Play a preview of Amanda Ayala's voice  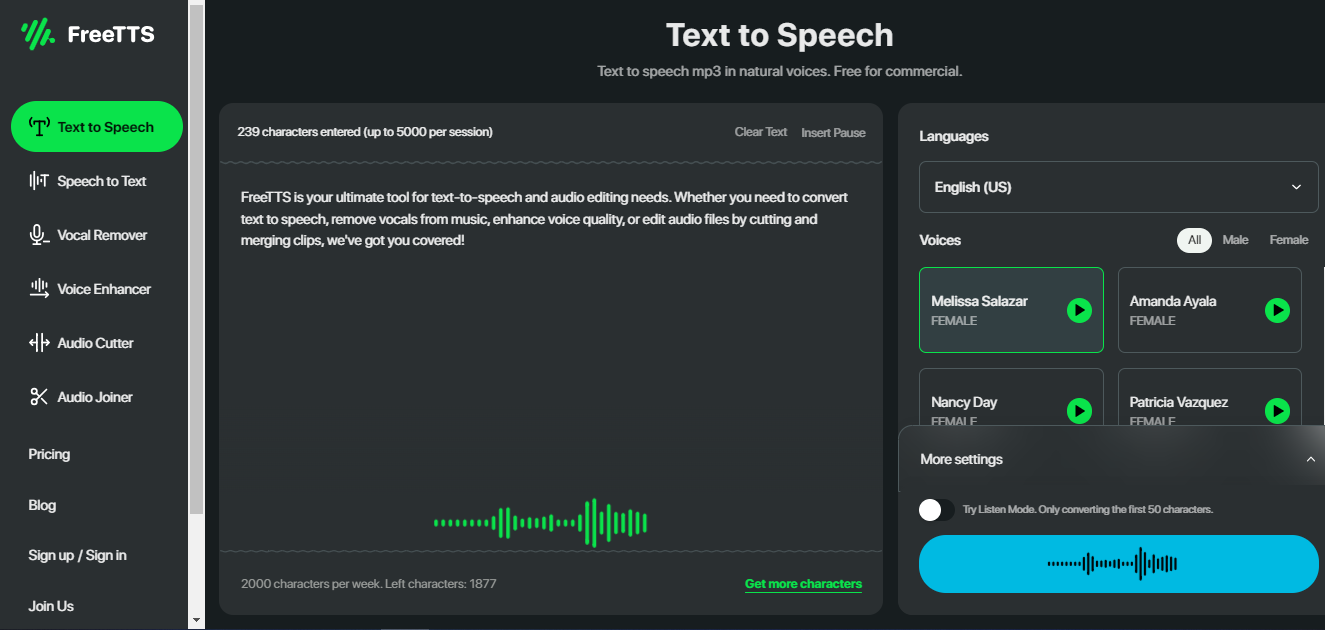(1277, 310)
